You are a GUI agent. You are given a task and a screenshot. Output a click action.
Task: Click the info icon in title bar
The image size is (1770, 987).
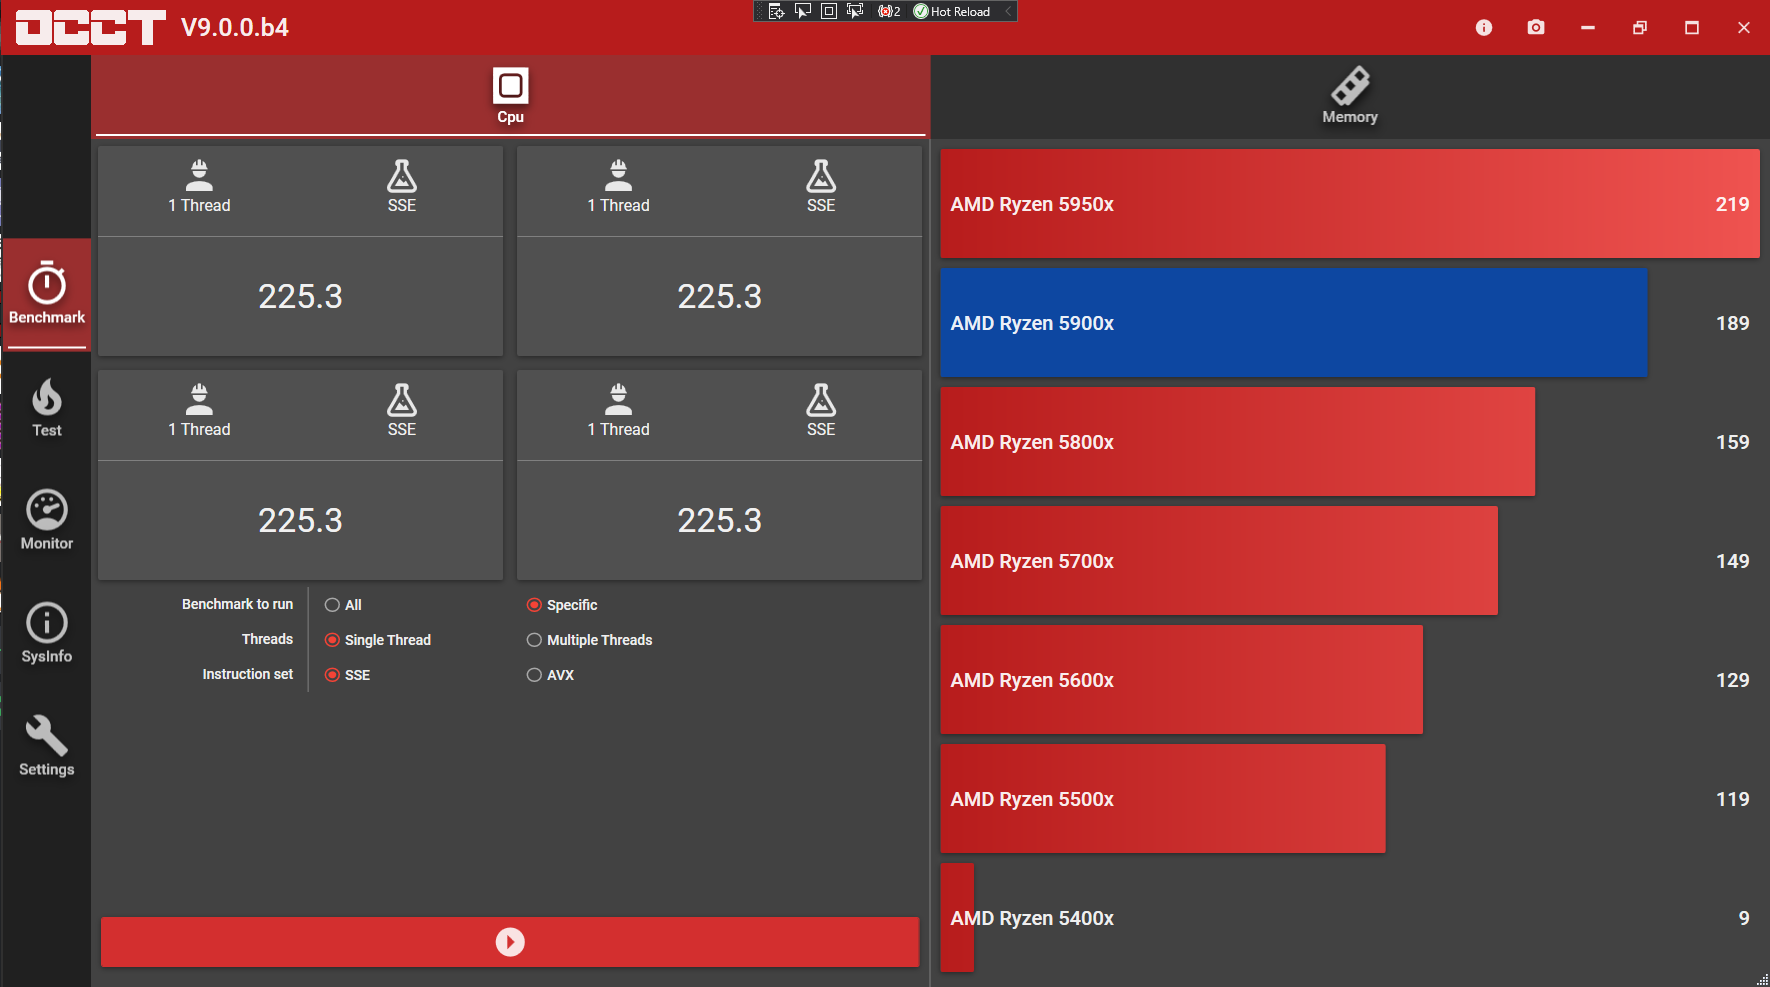(x=1484, y=28)
